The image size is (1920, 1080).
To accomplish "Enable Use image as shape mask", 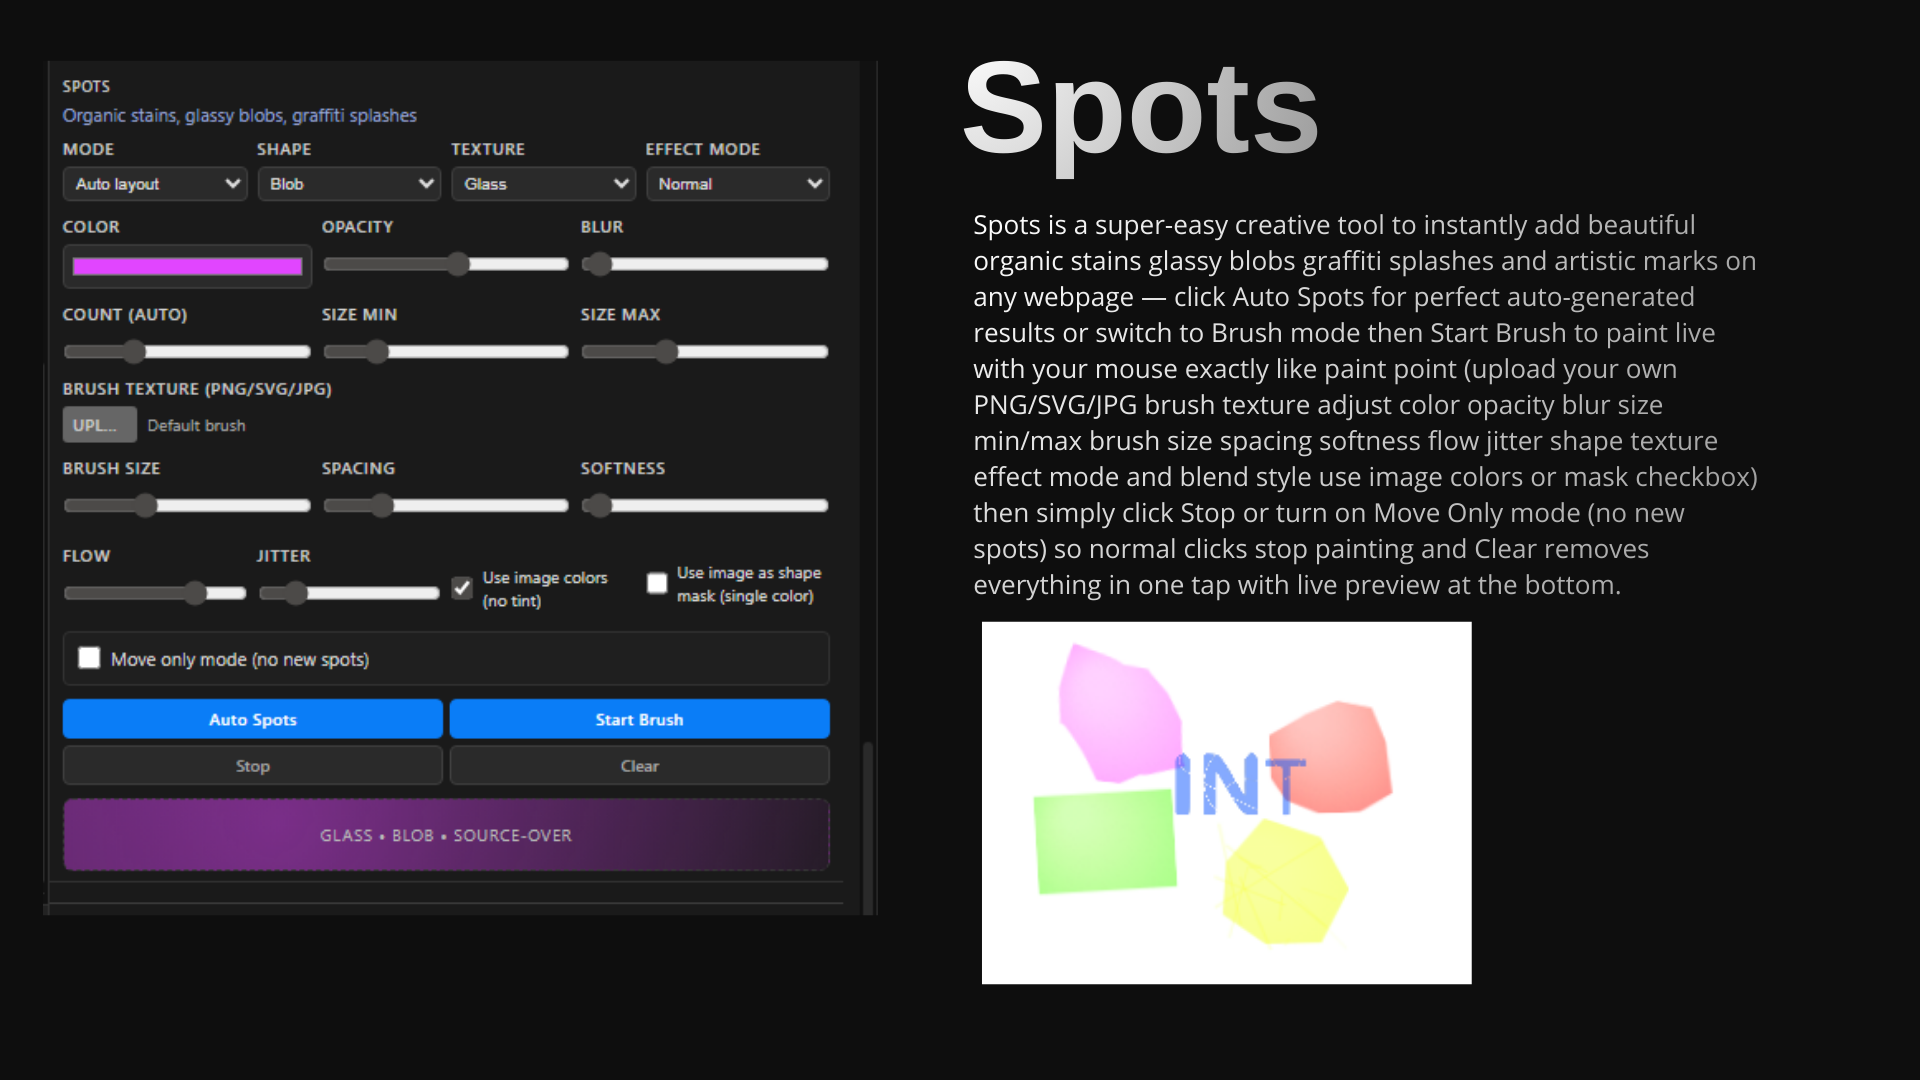I will point(657,583).
